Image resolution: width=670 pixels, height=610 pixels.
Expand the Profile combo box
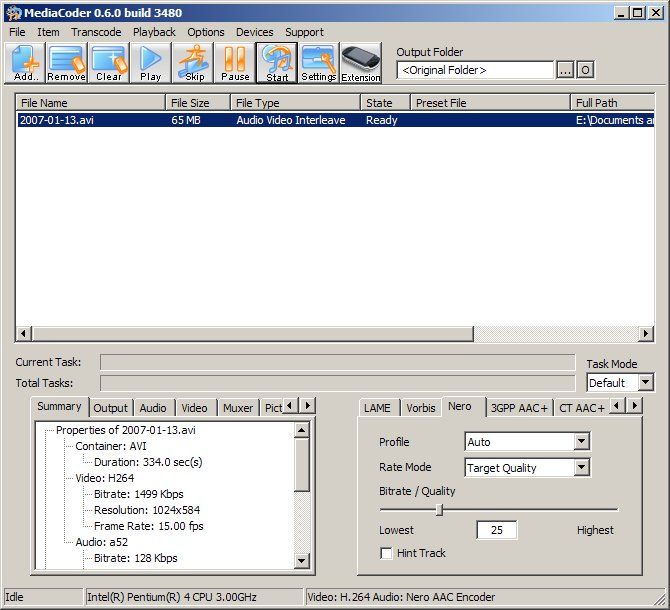(x=582, y=442)
